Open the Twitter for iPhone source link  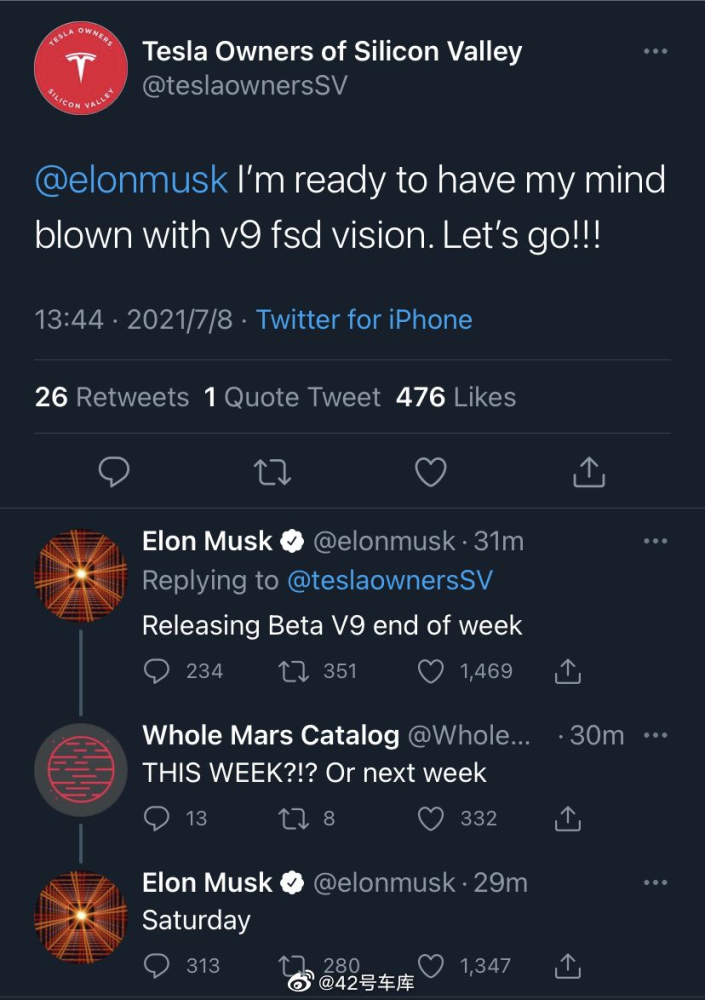point(364,320)
